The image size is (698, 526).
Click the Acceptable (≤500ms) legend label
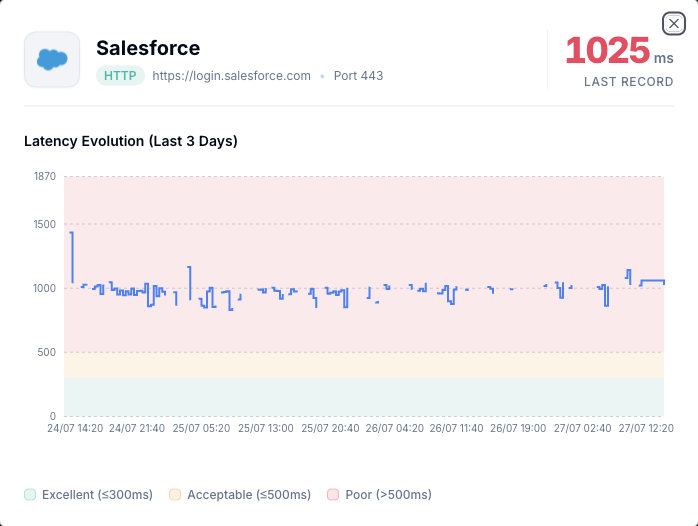click(249, 495)
